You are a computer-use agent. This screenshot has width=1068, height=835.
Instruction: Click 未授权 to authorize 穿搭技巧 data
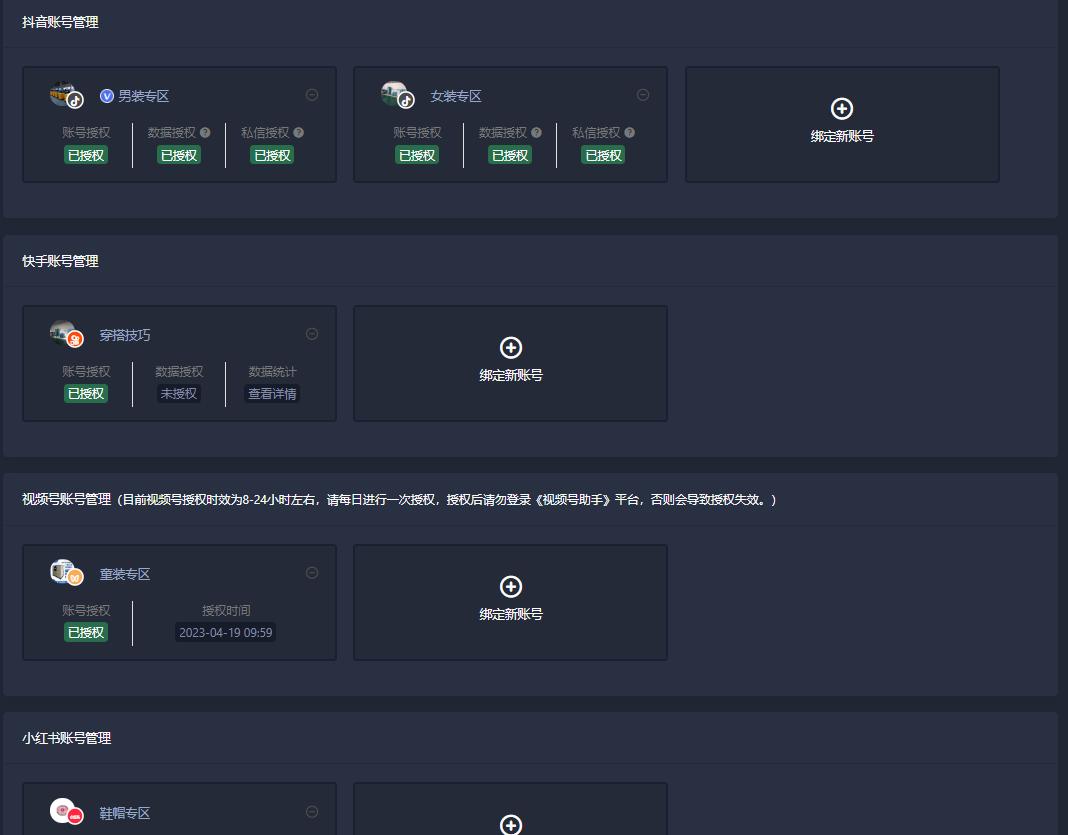178,393
